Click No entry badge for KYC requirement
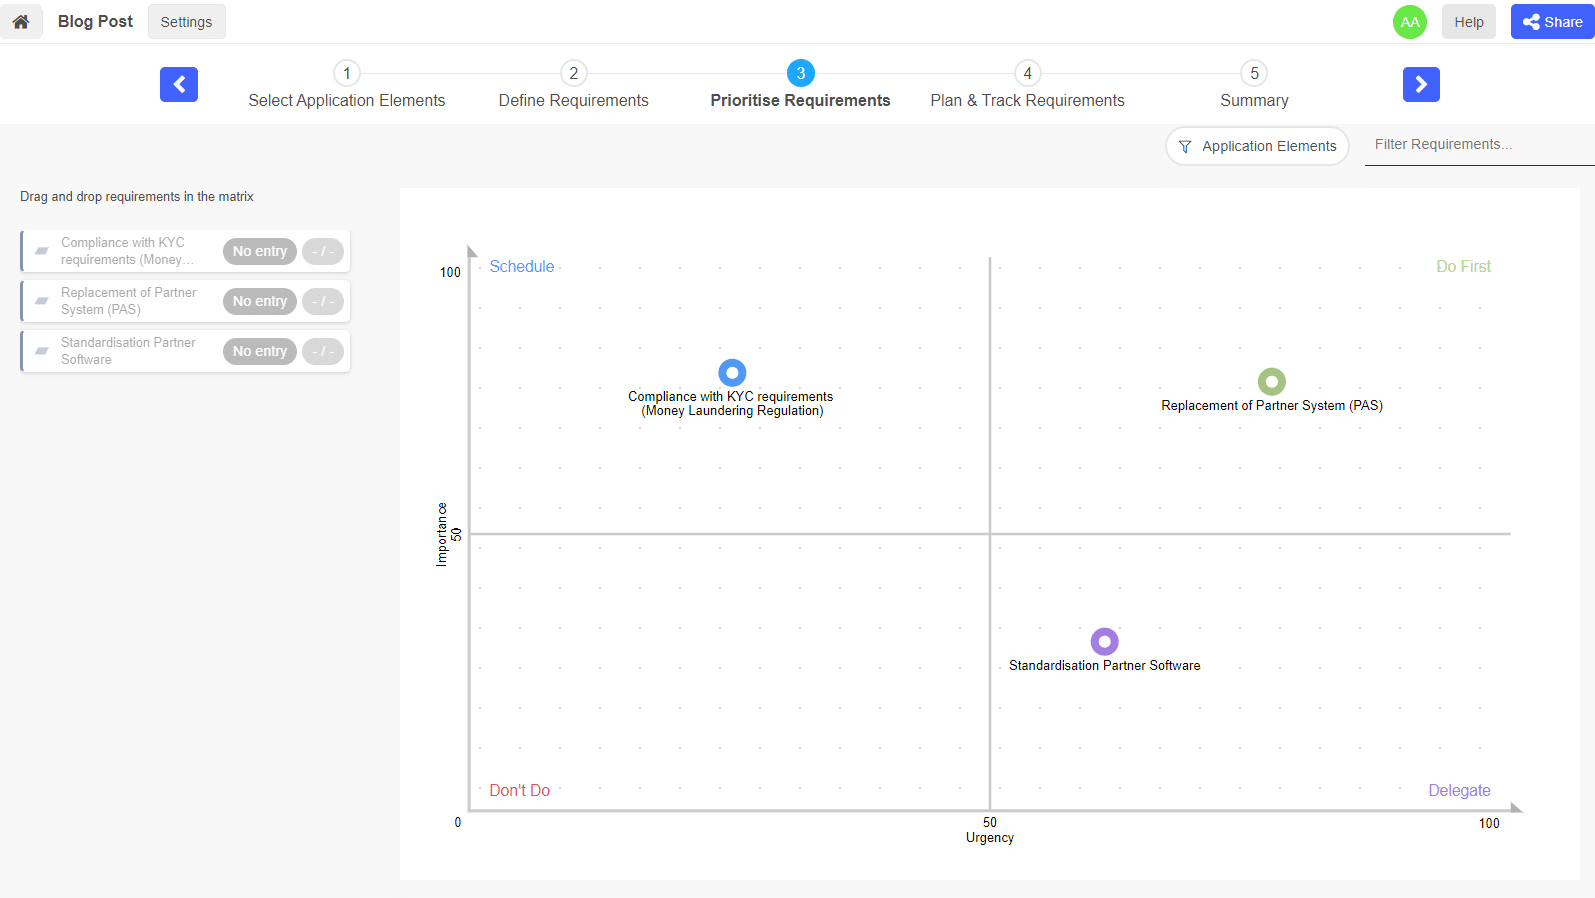The height and width of the screenshot is (898, 1595). (x=259, y=251)
